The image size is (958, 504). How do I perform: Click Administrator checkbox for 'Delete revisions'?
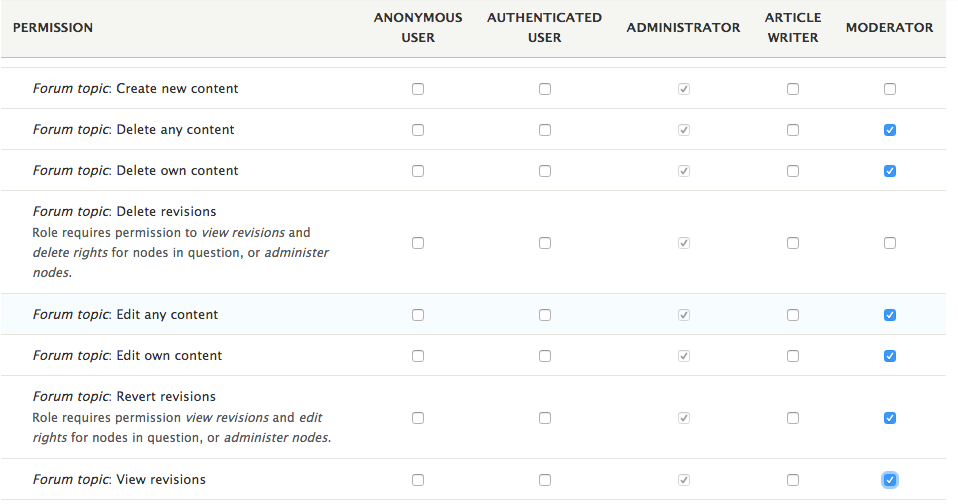[684, 243]
